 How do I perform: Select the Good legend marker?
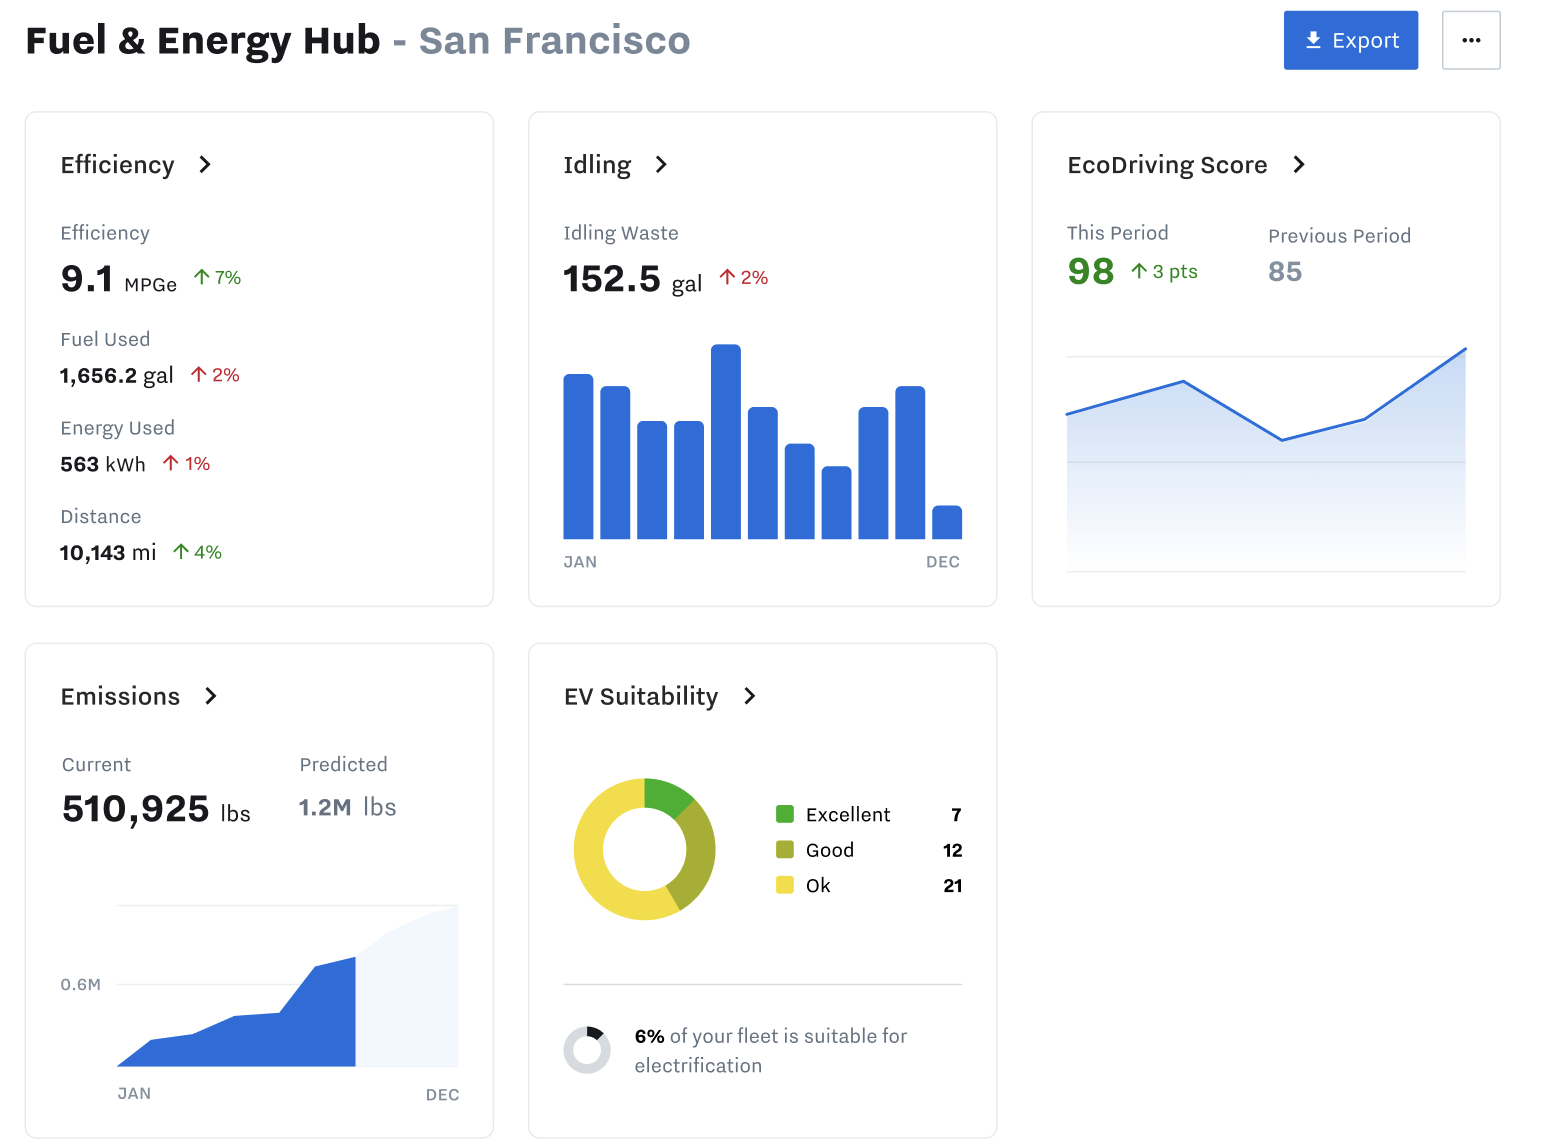point(784,850)
